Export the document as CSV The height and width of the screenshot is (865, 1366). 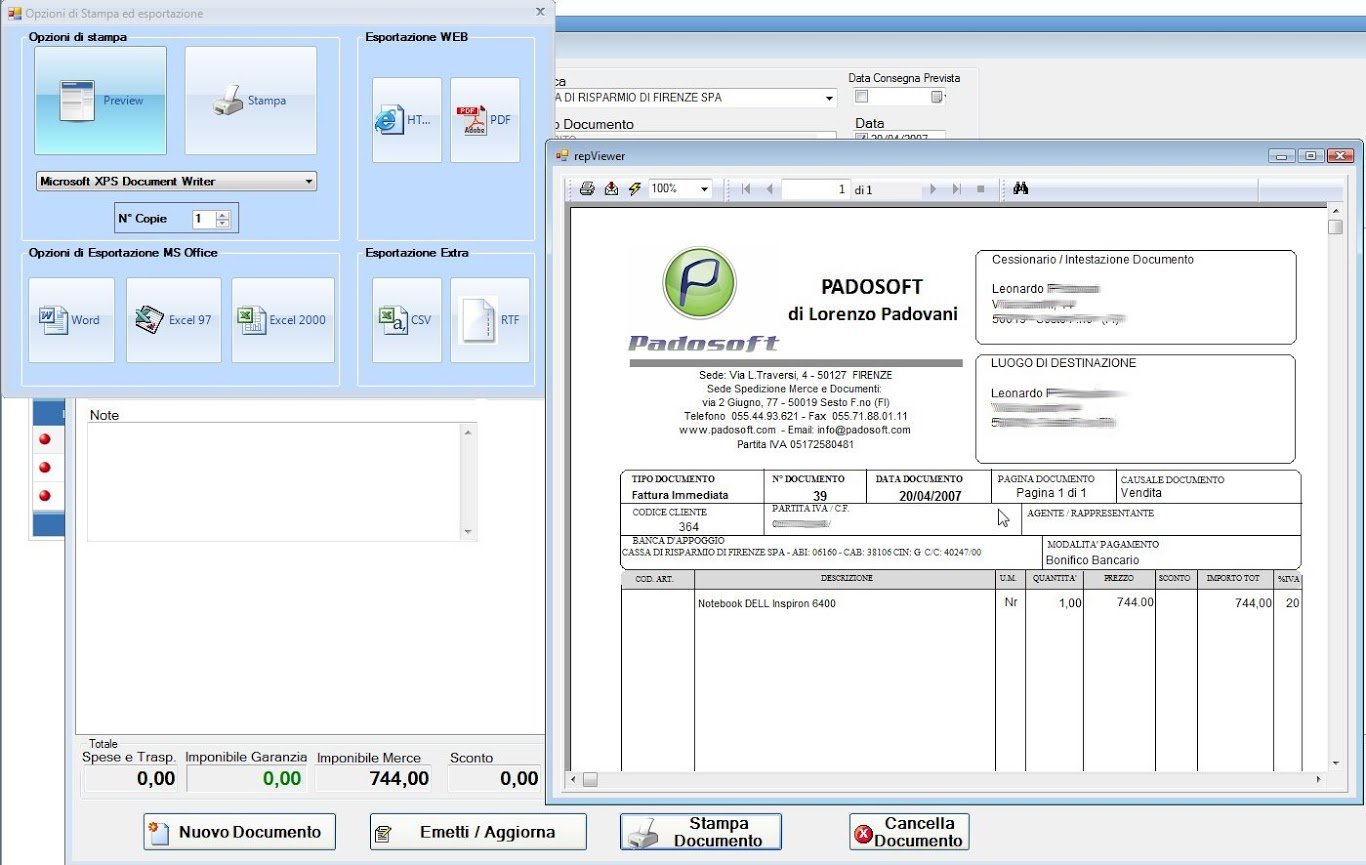pyautogui.click(x=407, y=320)
